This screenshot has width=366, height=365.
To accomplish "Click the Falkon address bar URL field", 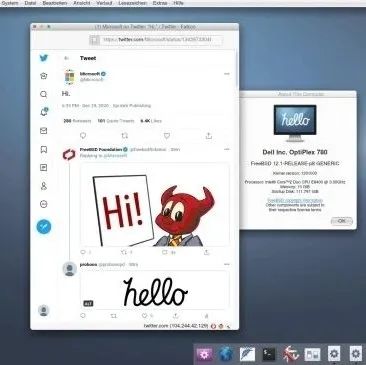I will 162,40.
